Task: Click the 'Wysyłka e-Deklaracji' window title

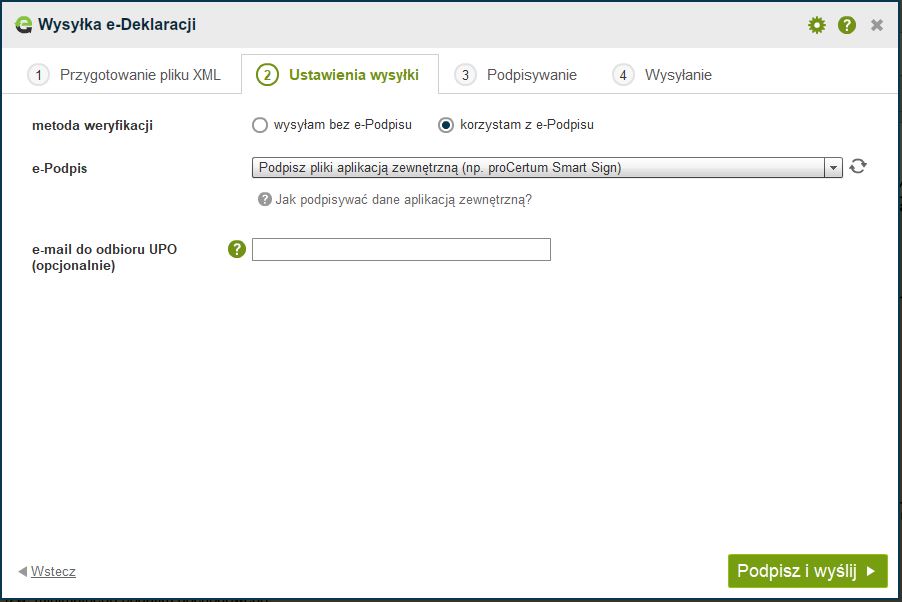Action: [117, 25]
